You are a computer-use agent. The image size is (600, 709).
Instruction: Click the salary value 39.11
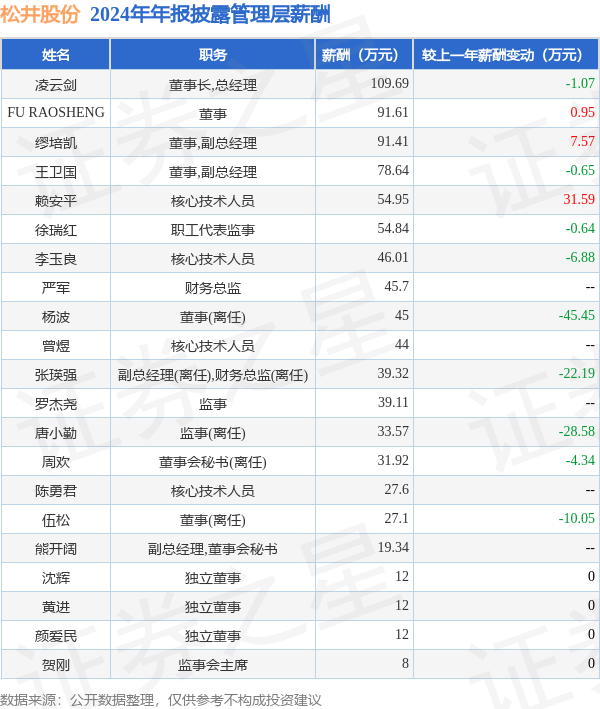click(393, 402)
